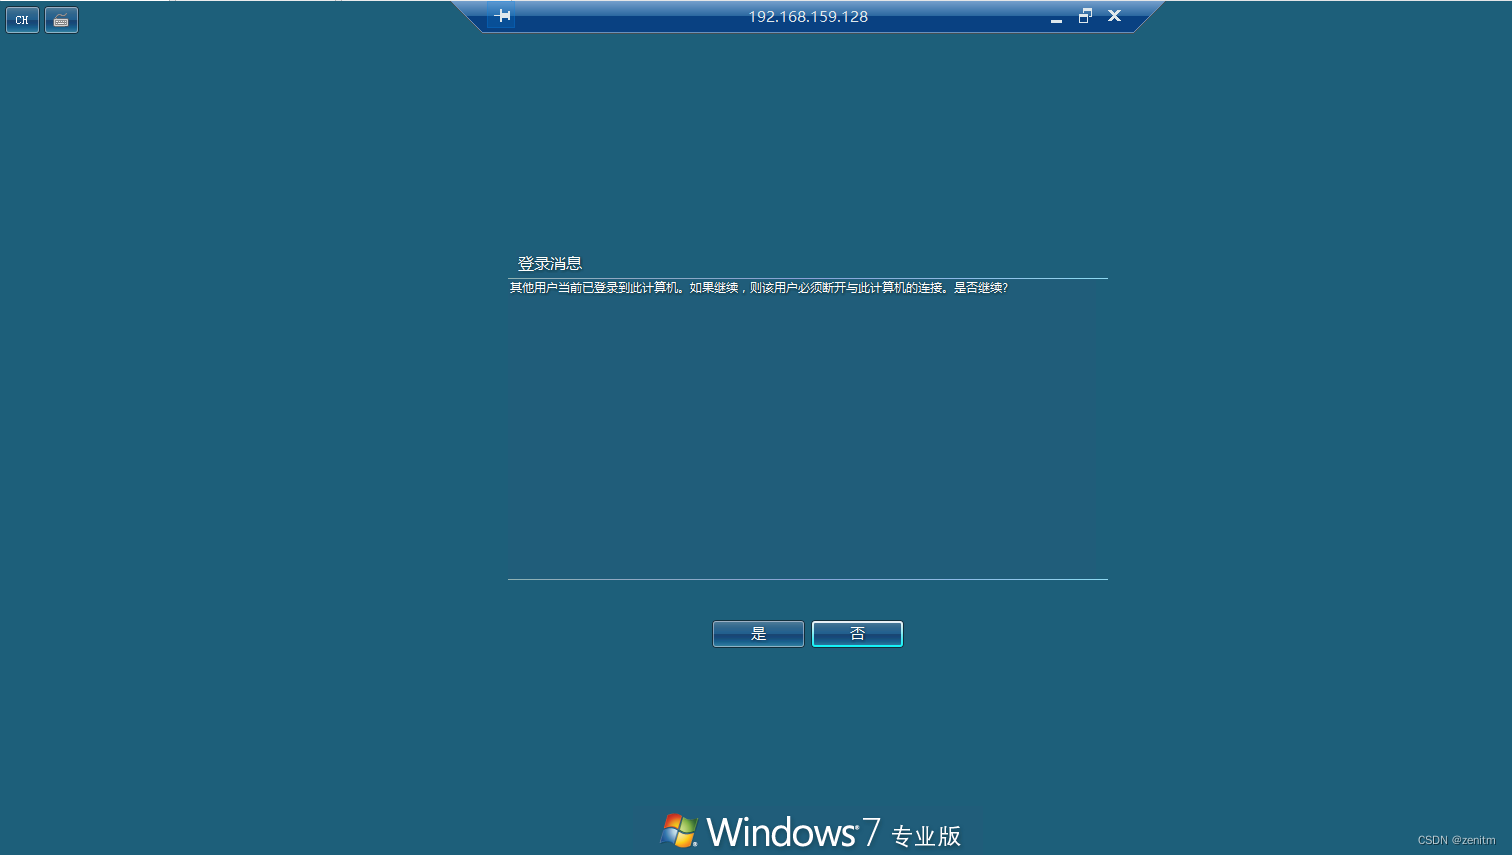Click the 登录消息 heading text
Screen dimensions: 1512x855
(549, 264)
